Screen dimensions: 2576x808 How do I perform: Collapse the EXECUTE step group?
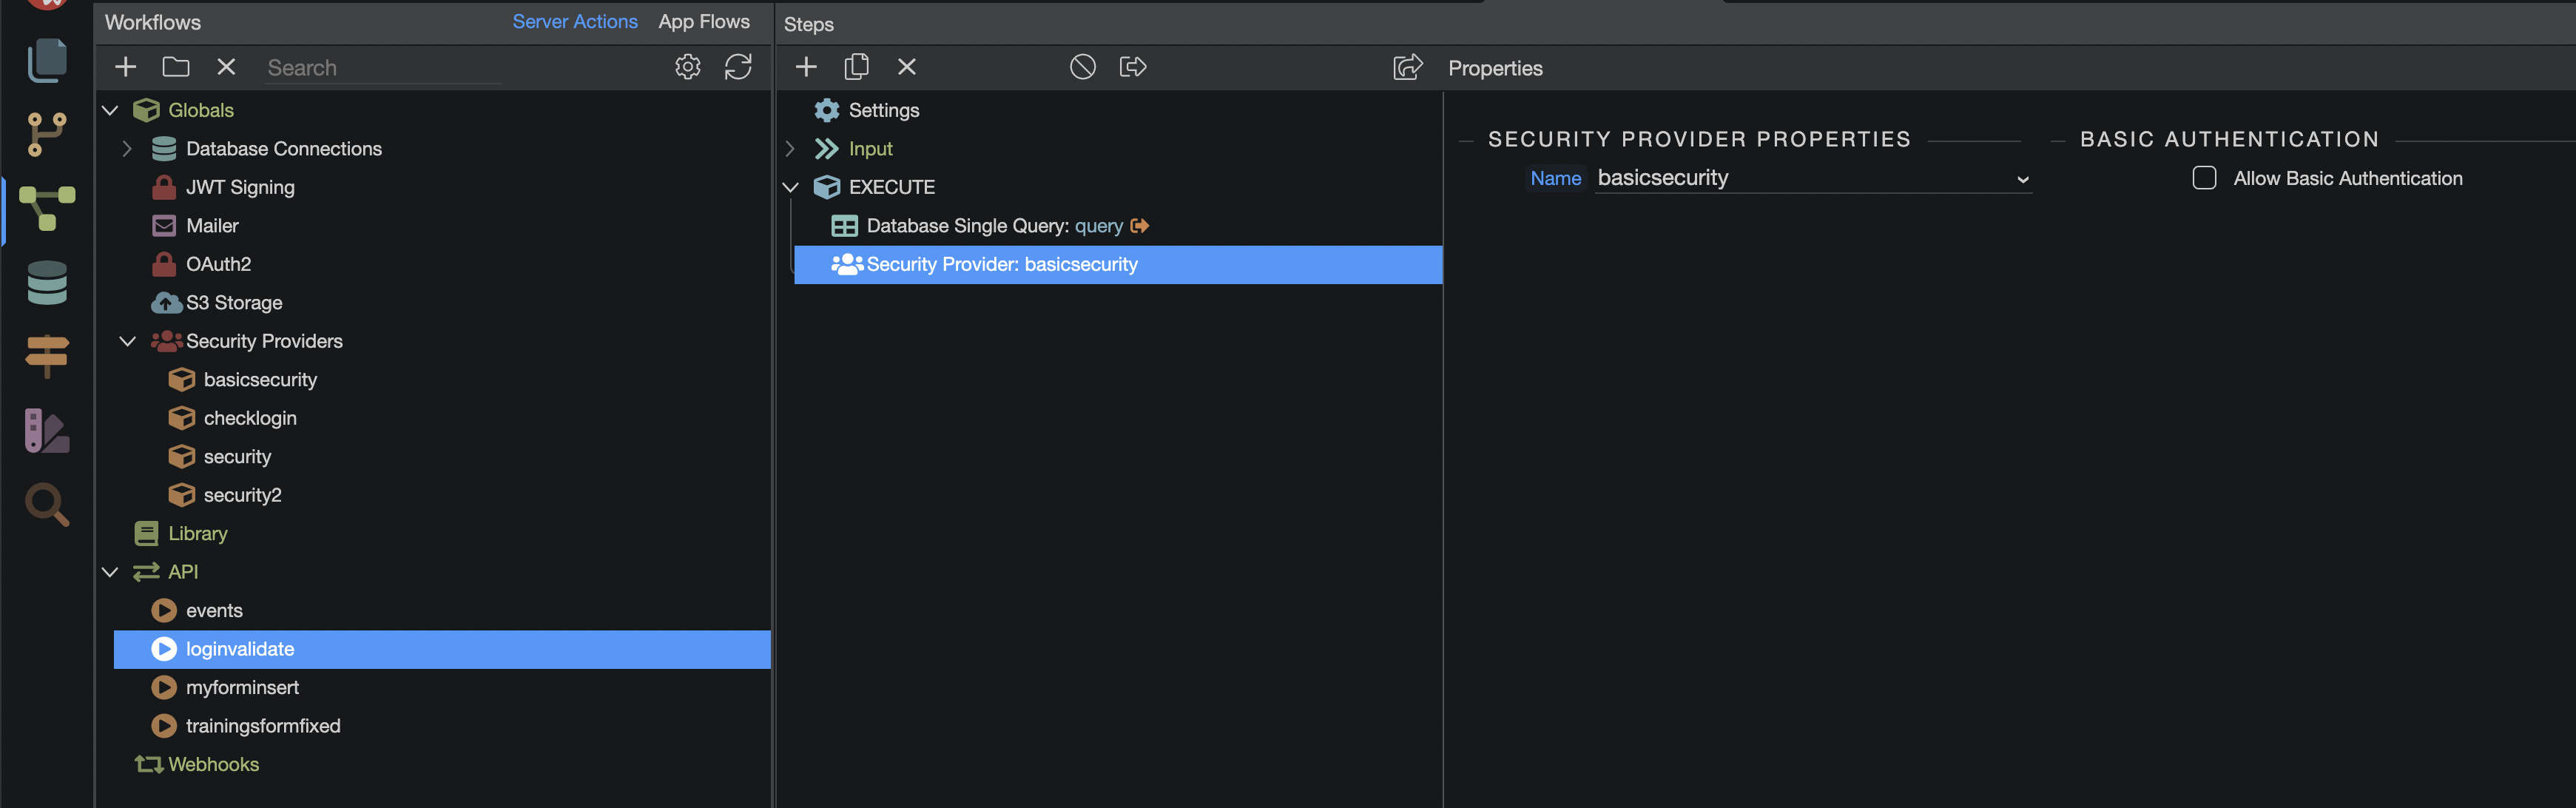(x=790, y=187)
